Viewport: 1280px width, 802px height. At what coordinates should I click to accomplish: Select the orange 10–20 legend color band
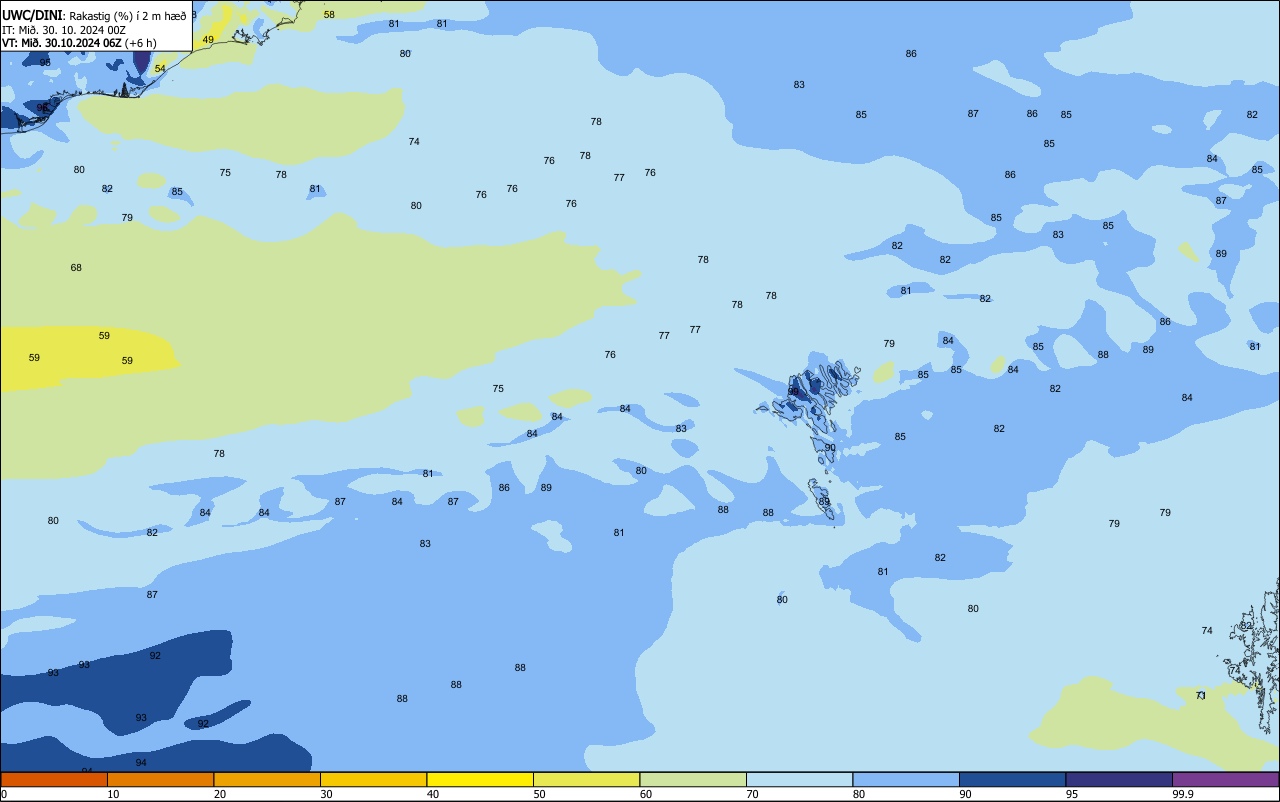pos(160,779)
